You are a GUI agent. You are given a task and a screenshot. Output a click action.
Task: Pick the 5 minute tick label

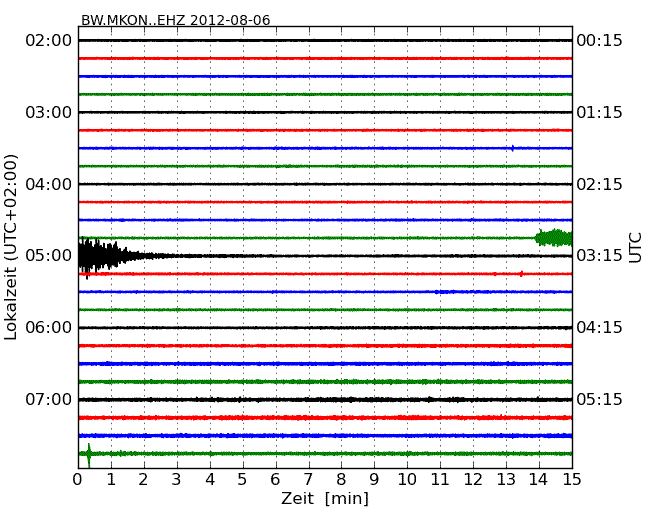point(243,480)
